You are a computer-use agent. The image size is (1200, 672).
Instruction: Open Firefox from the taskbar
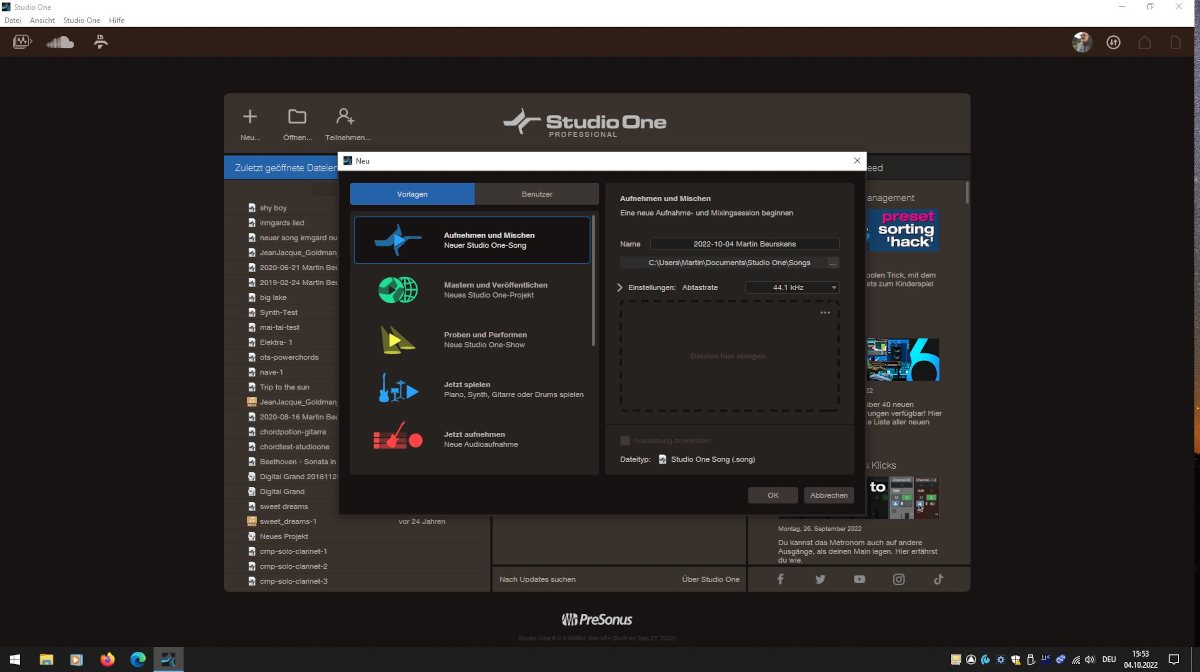107,659
